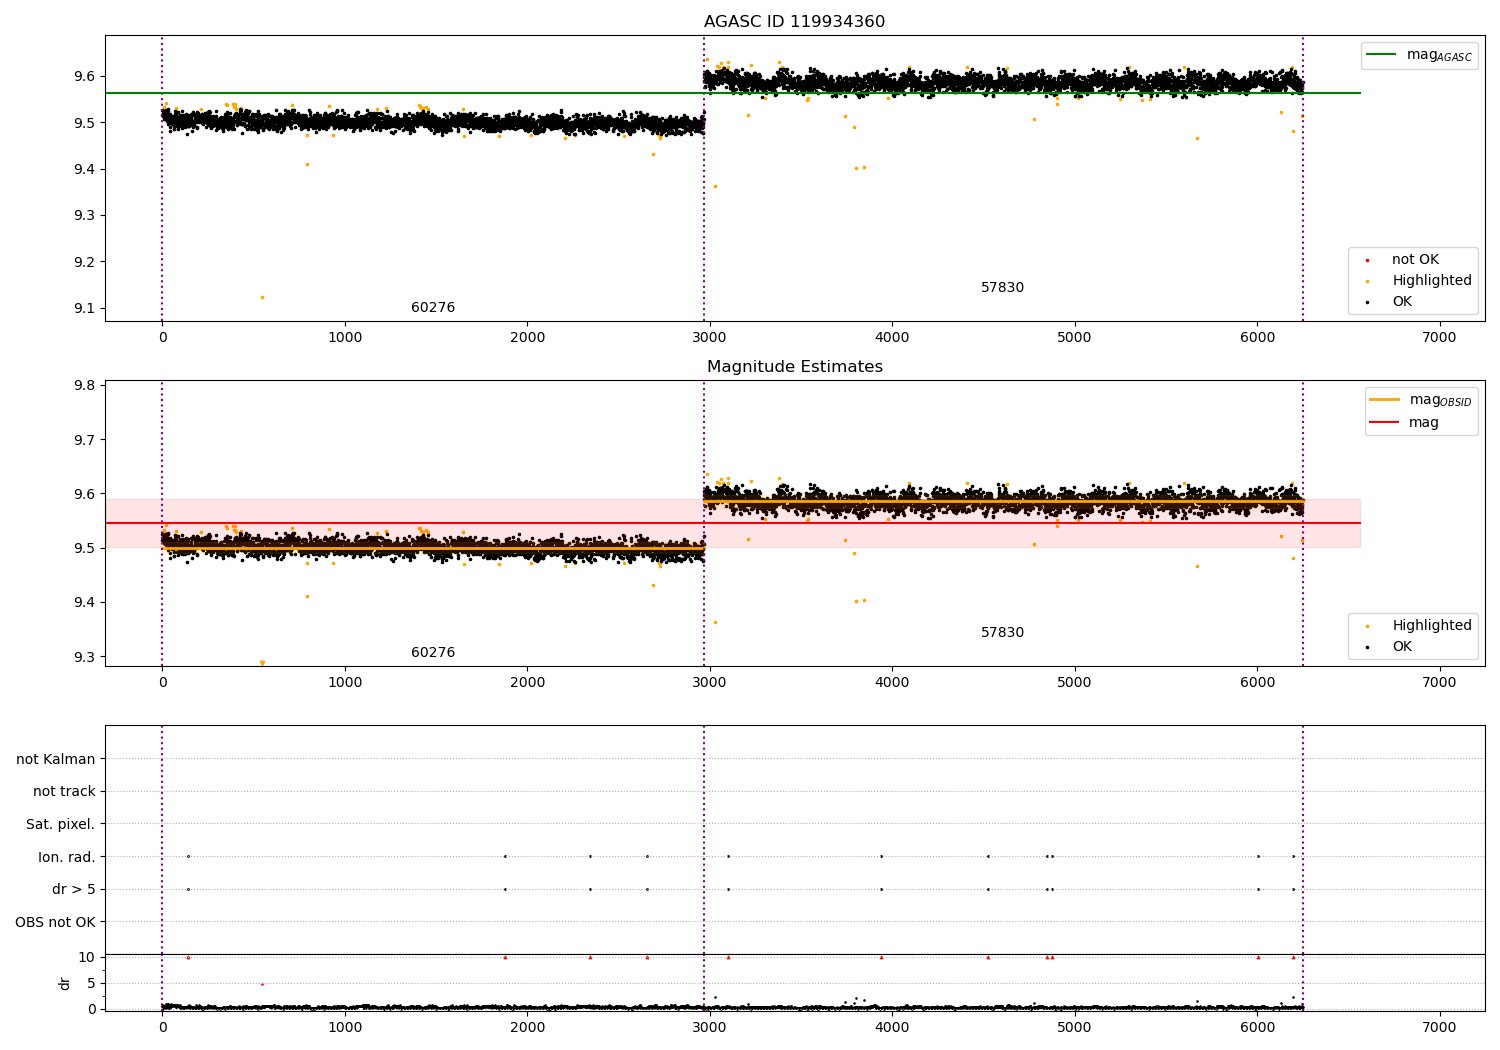Click the rotated 'dr' y-axis label
This screenshot has height=1050, width=1500.
pos(65,983)
